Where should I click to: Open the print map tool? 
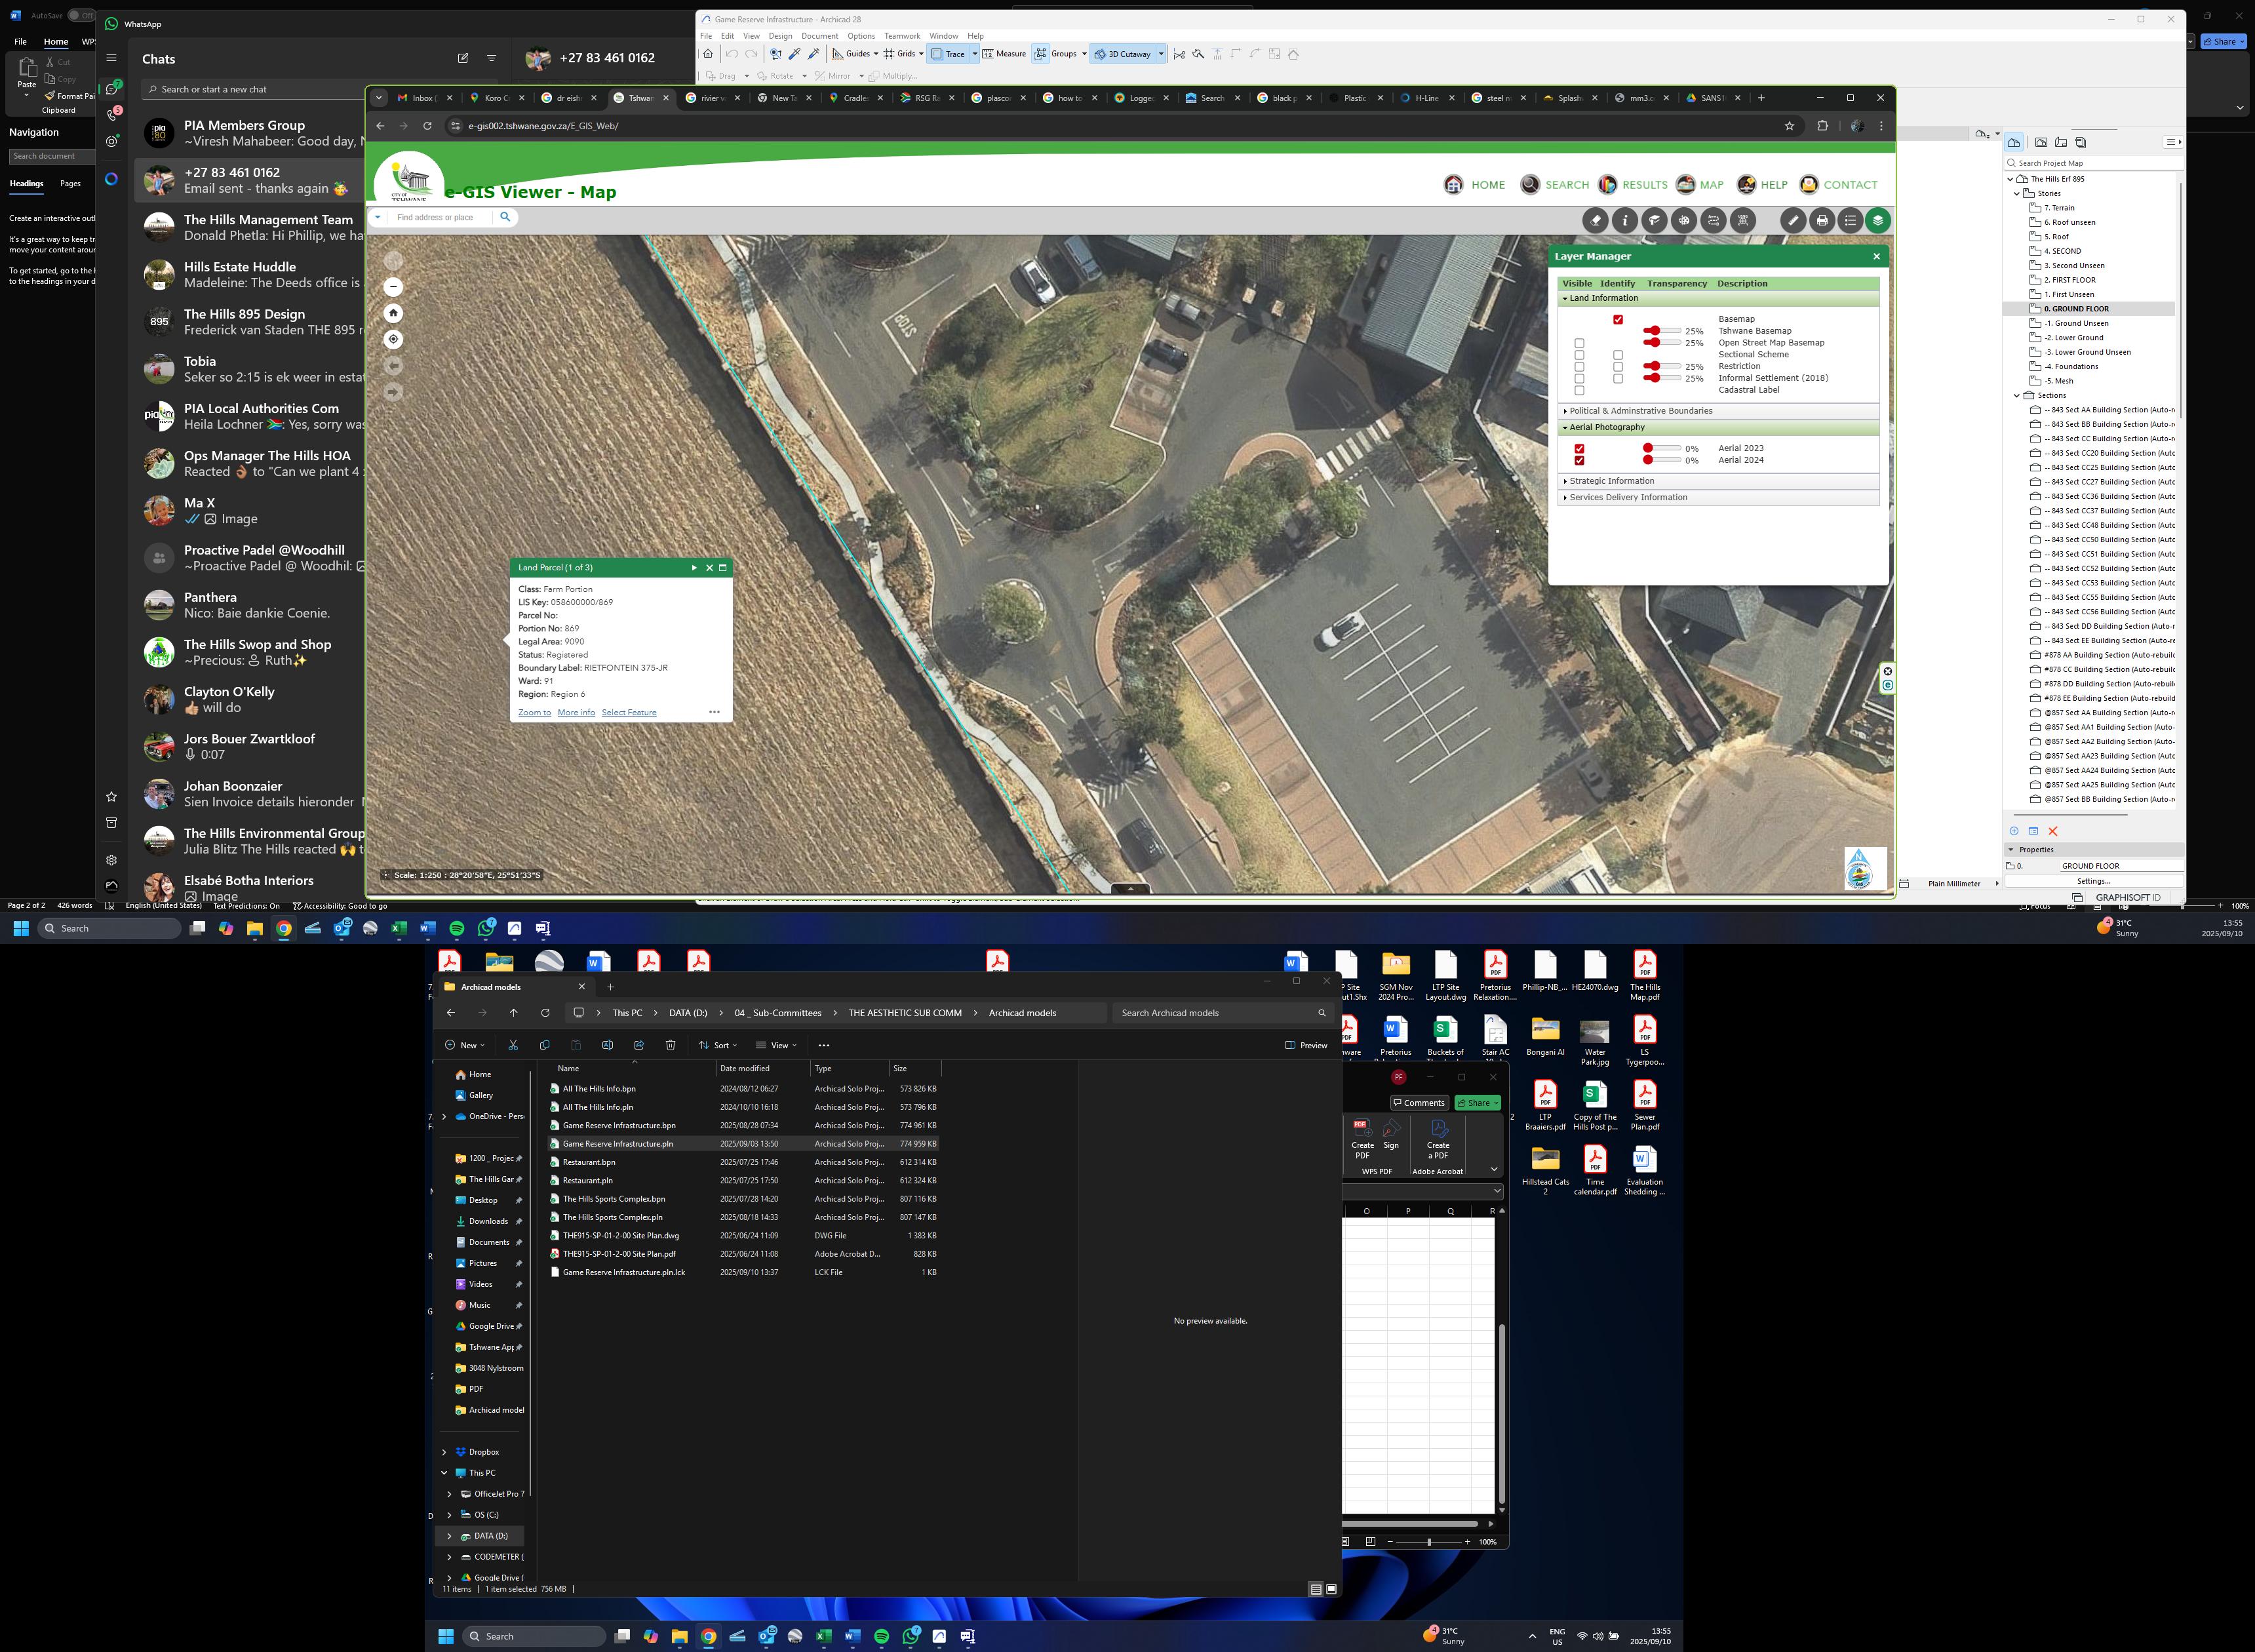(x=1822, y=221)
